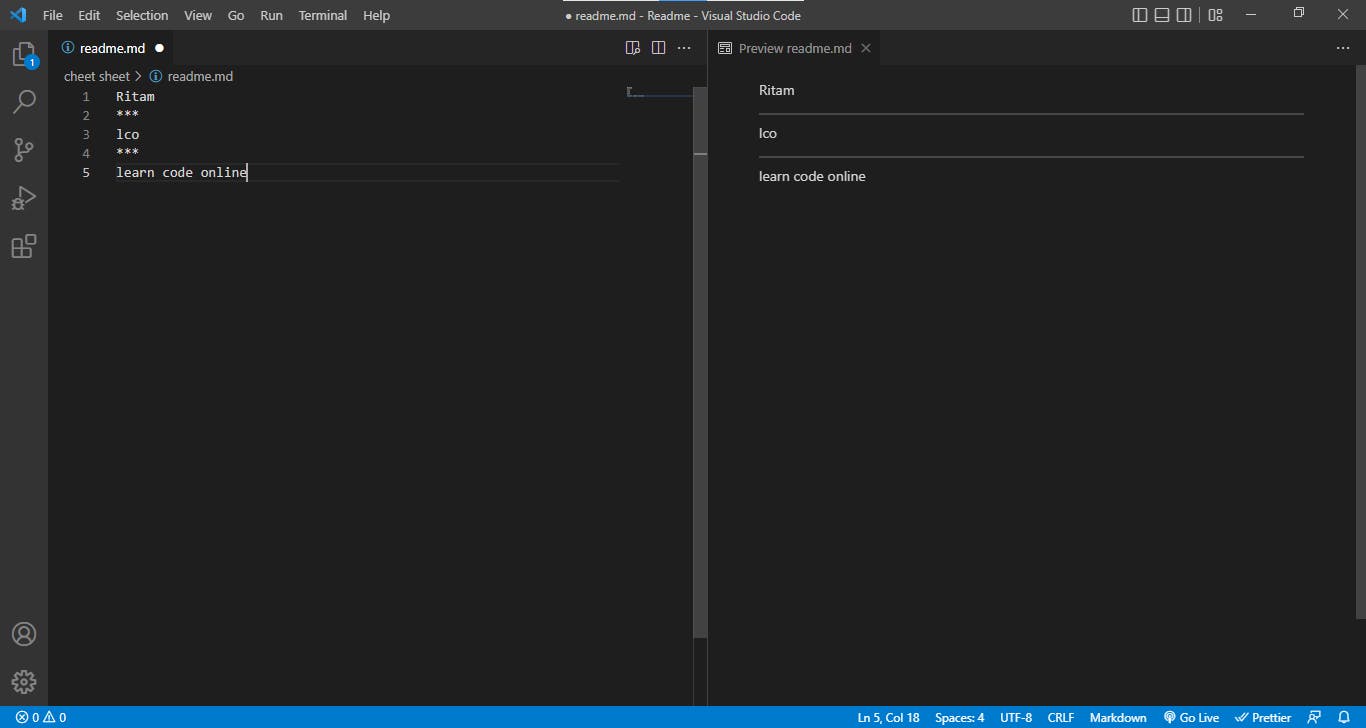
Task: Change file encoding UTF-8
Action: click(1016, 717)
